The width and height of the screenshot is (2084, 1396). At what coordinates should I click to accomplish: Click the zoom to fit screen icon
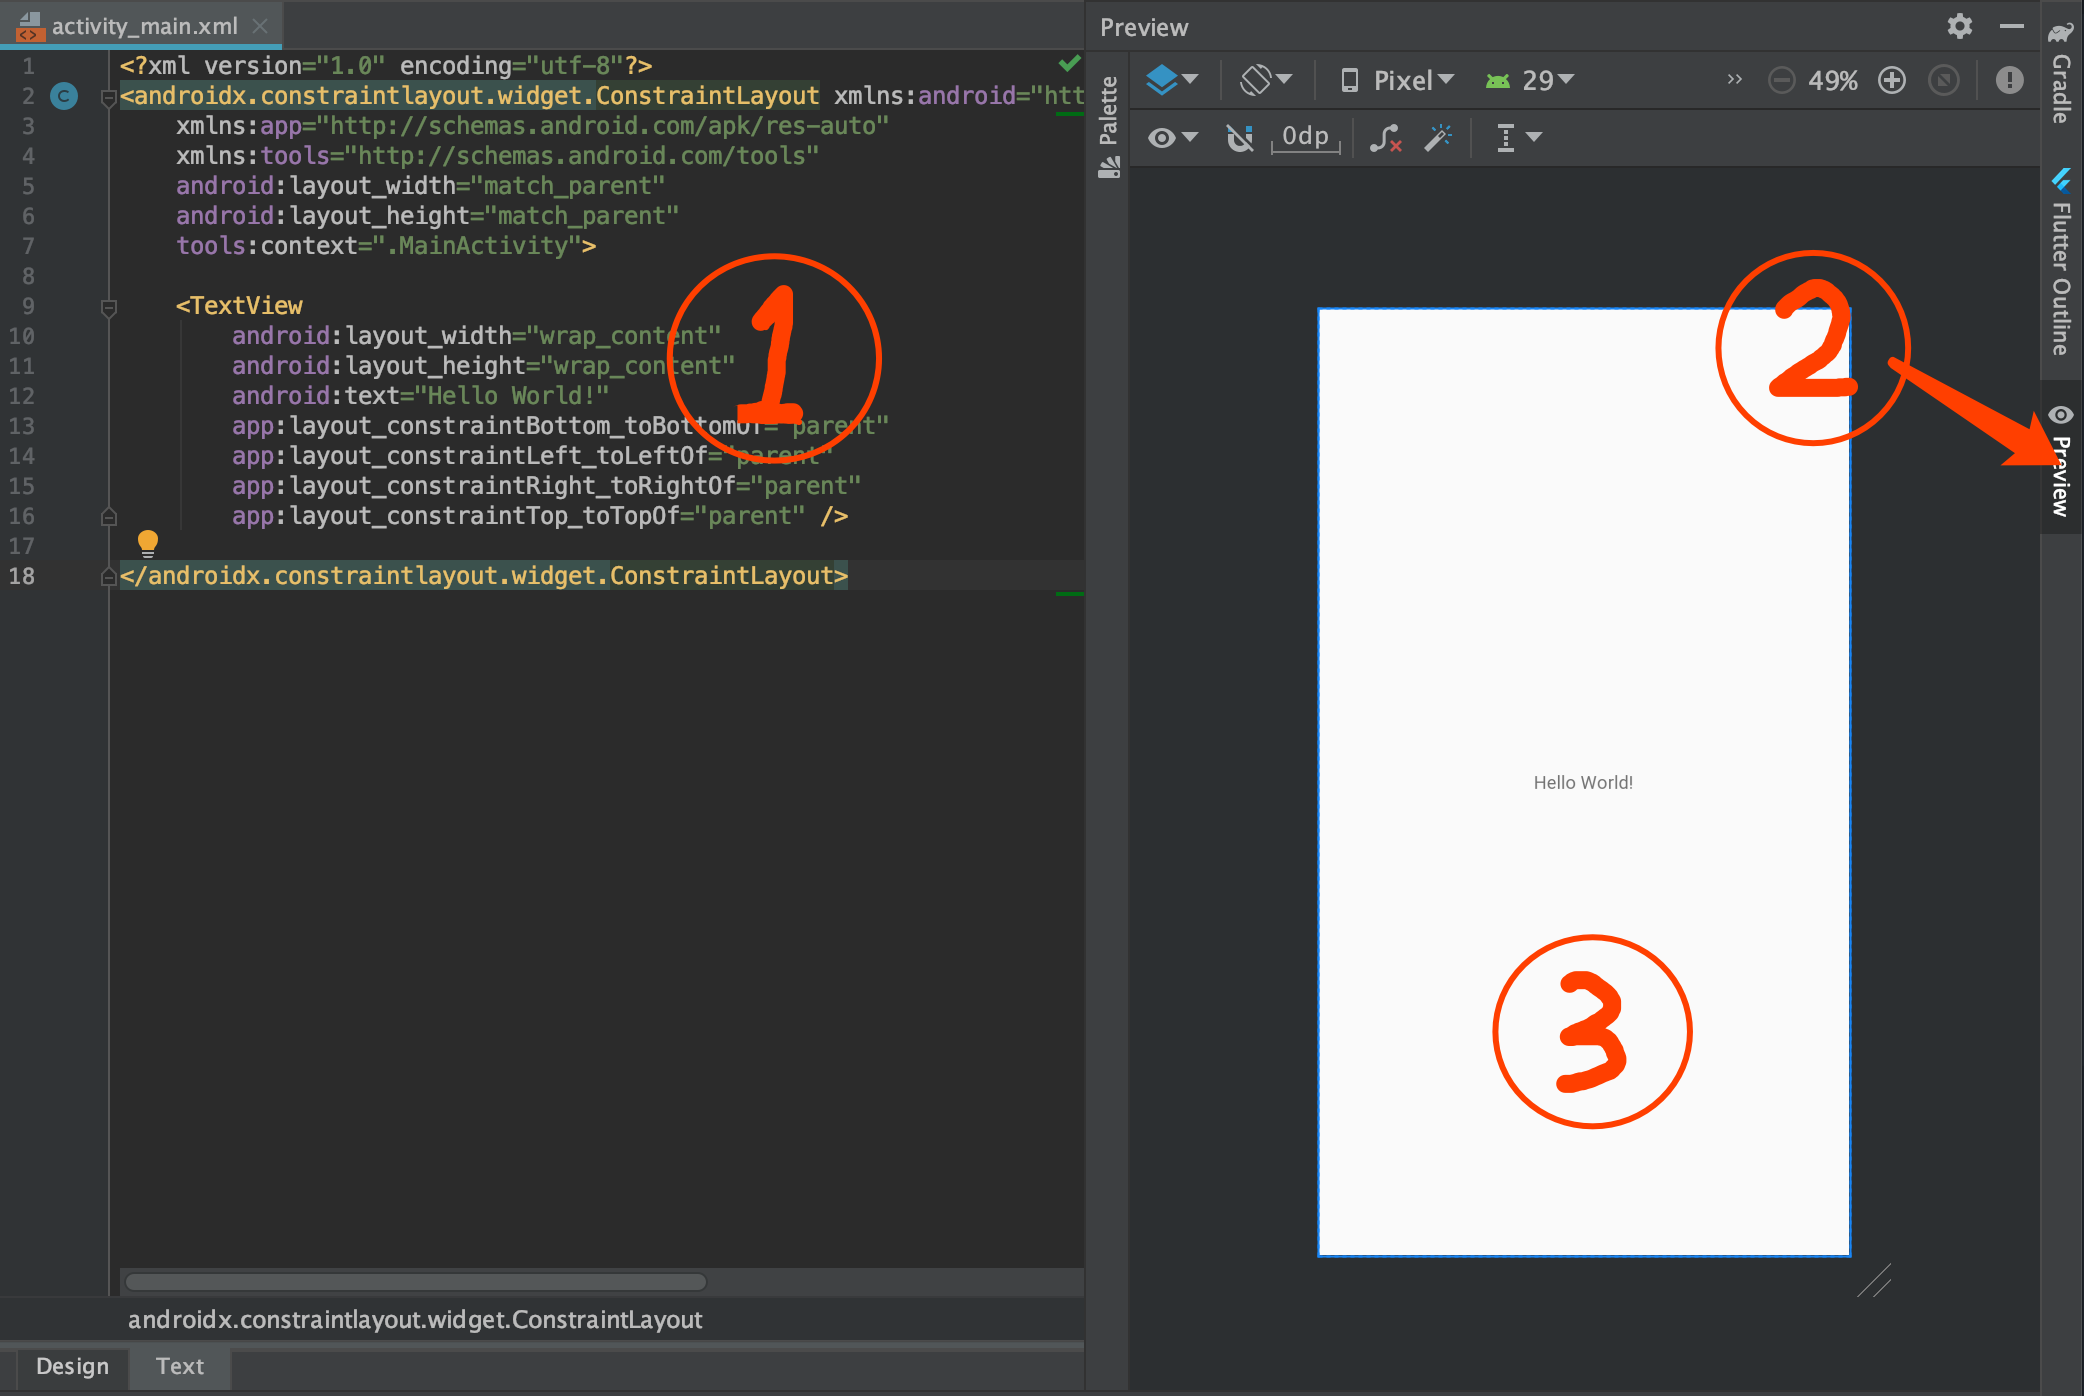click(x=1943, y=80)
